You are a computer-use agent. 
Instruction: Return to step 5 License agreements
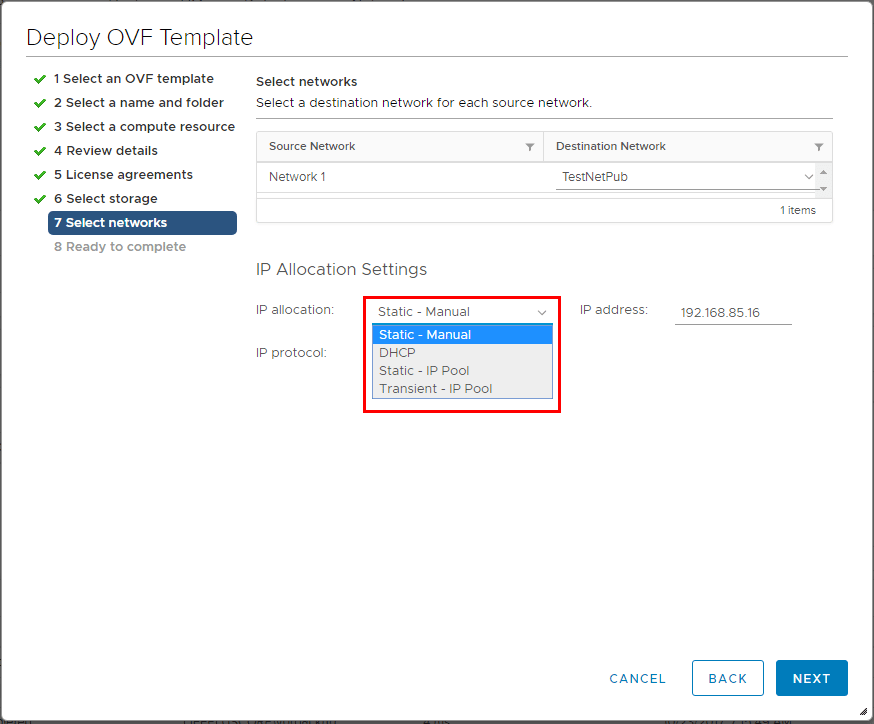123,175
